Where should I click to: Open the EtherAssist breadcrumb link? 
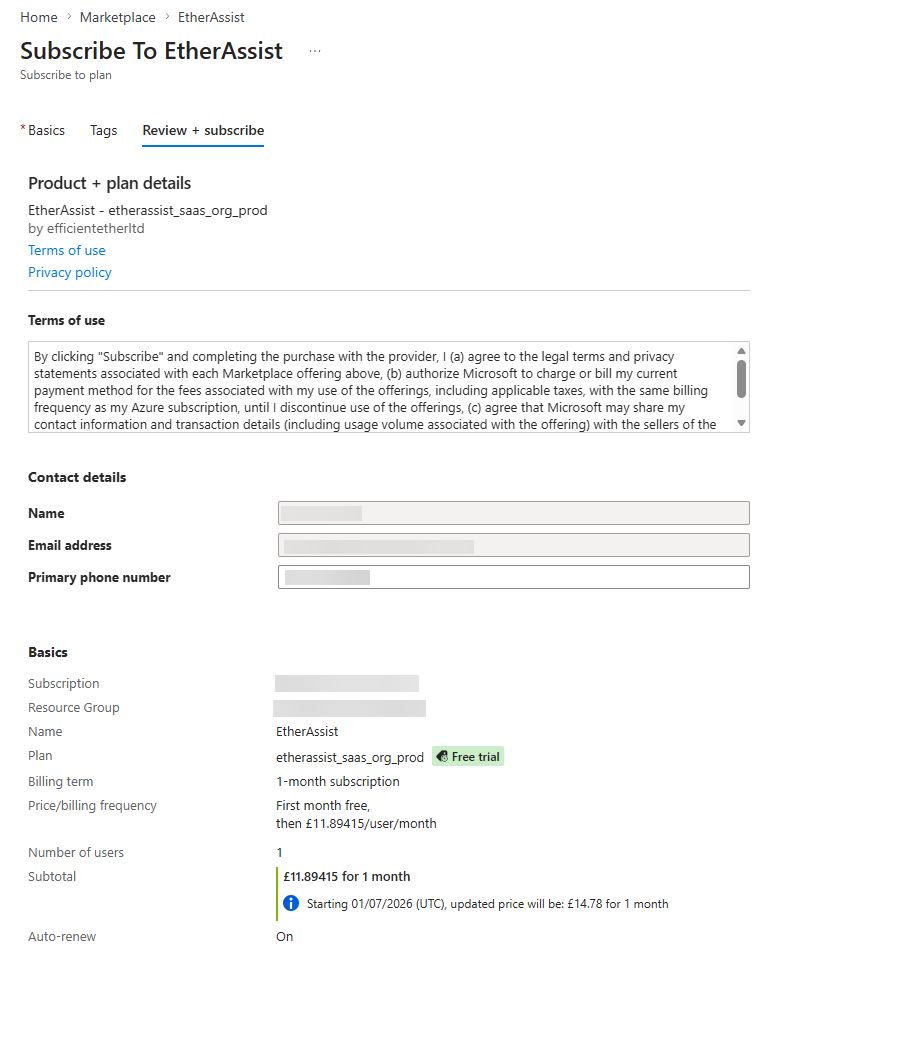211,17
